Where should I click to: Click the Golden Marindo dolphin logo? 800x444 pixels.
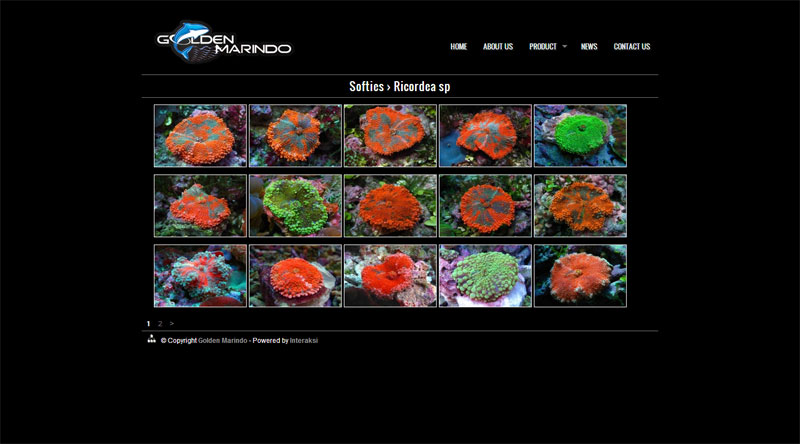[x=223, y=42]
